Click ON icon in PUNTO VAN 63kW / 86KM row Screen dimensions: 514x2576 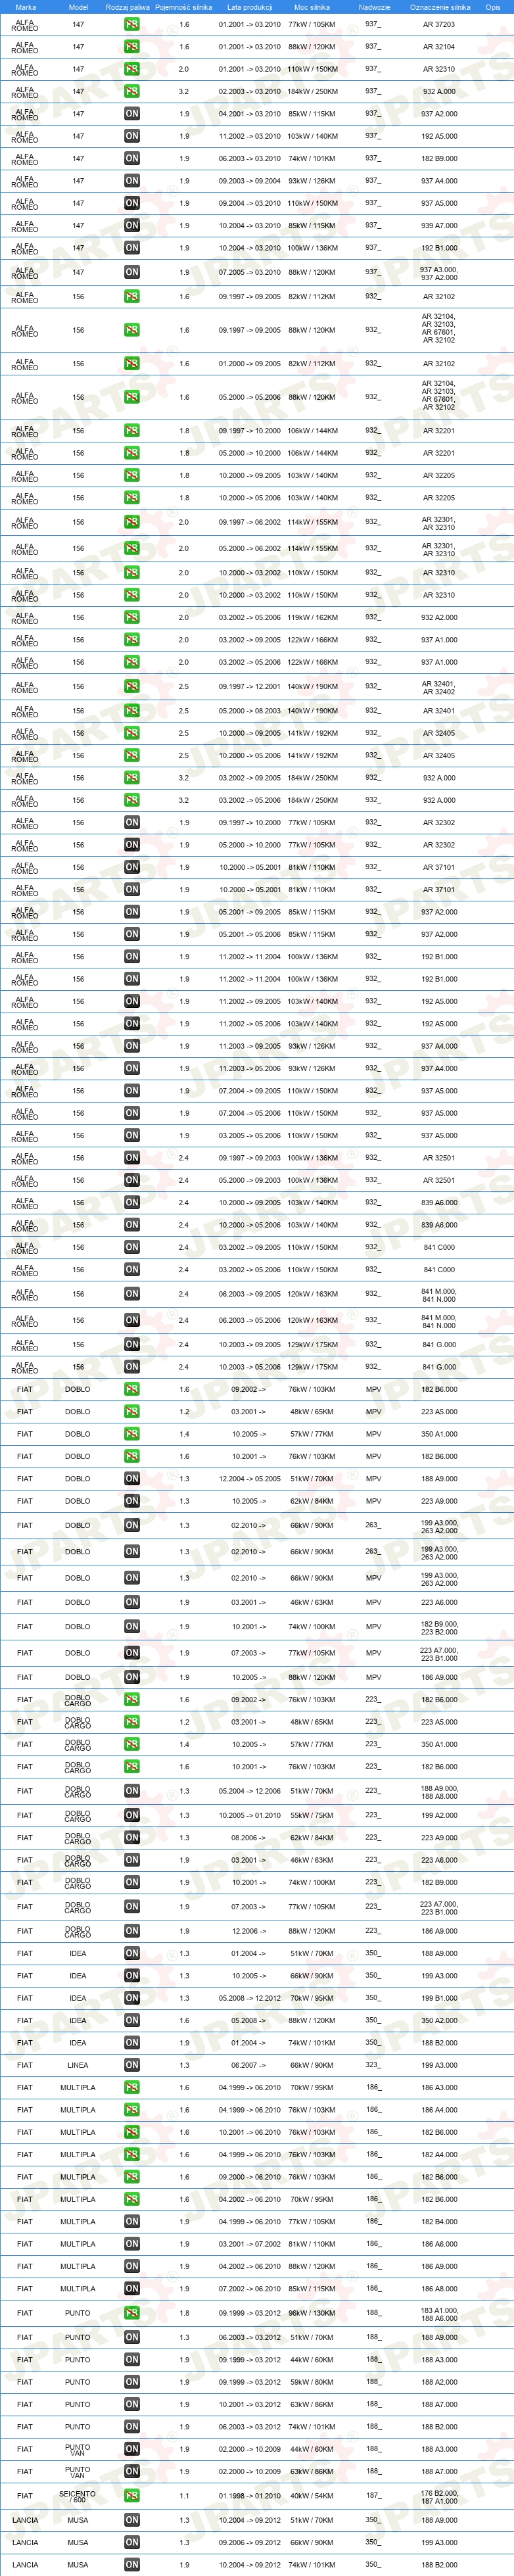point(132,2471)
